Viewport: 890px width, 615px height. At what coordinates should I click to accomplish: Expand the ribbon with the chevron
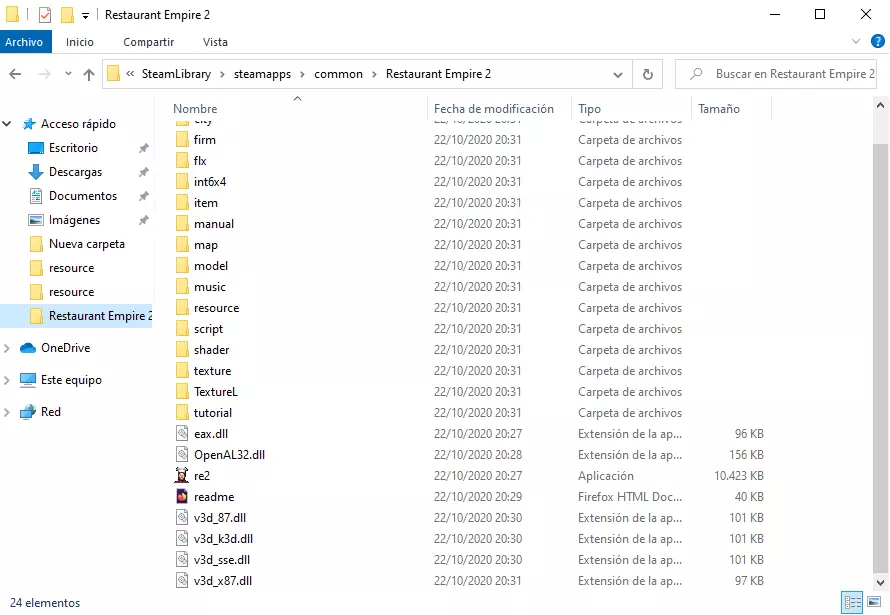coord(856,41)
